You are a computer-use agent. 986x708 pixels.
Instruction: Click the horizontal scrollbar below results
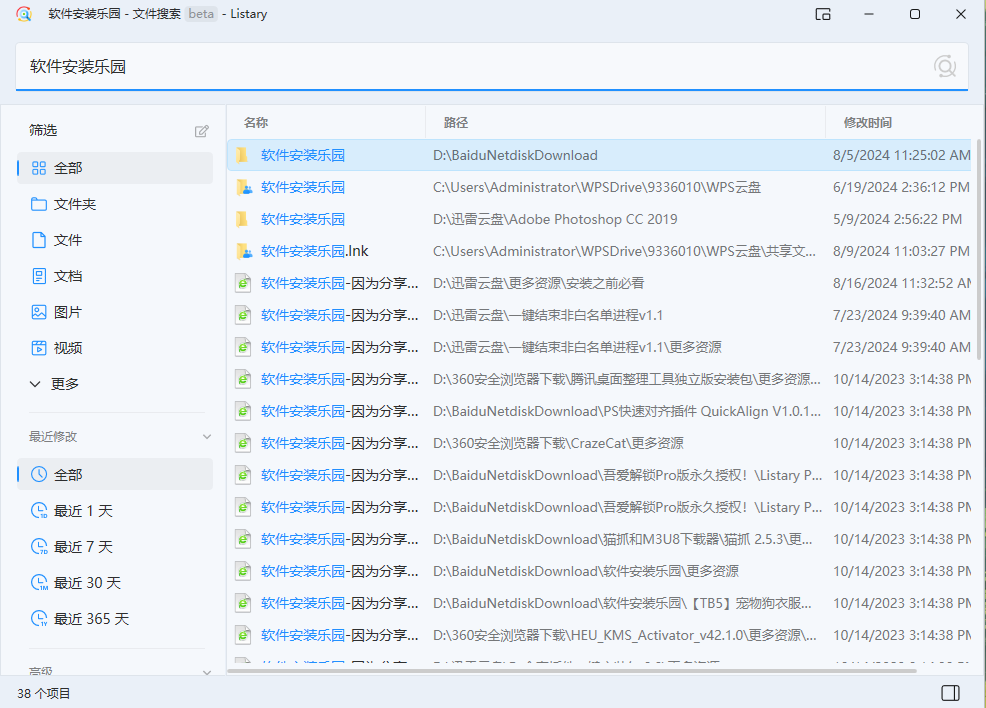click(572, 671)
